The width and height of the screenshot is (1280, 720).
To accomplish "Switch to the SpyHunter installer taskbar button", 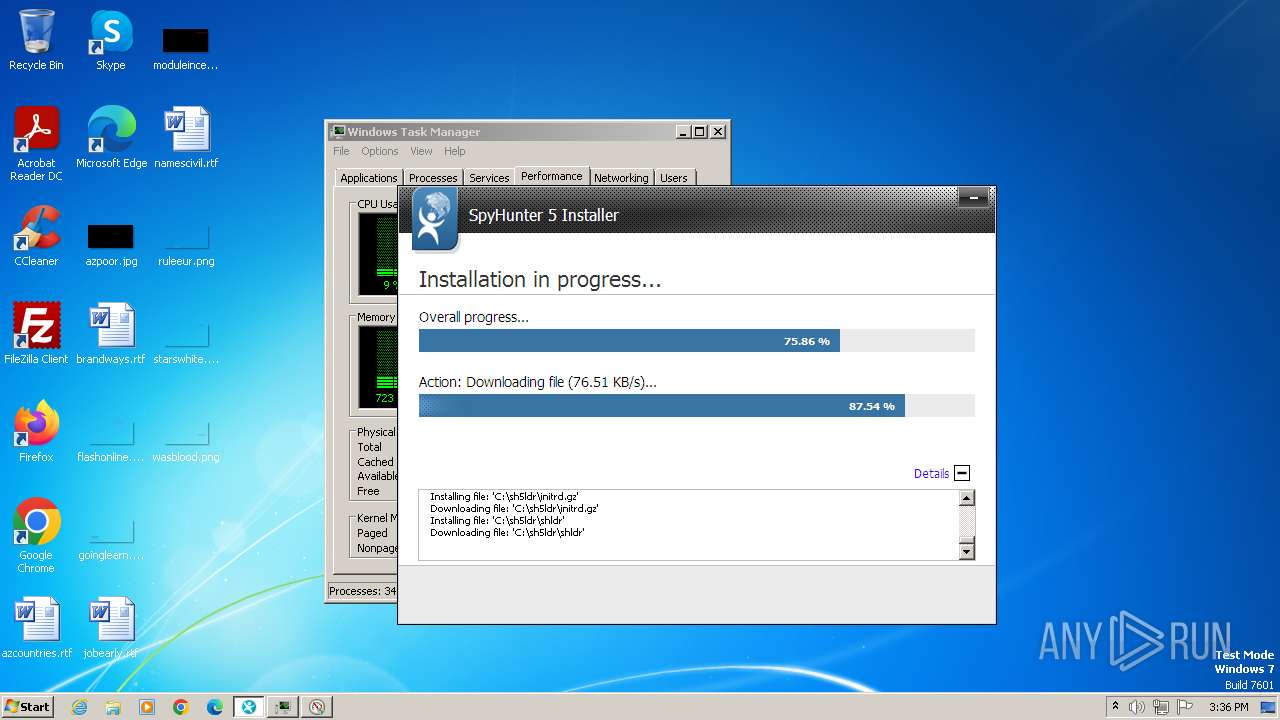I will click(249, 707).
